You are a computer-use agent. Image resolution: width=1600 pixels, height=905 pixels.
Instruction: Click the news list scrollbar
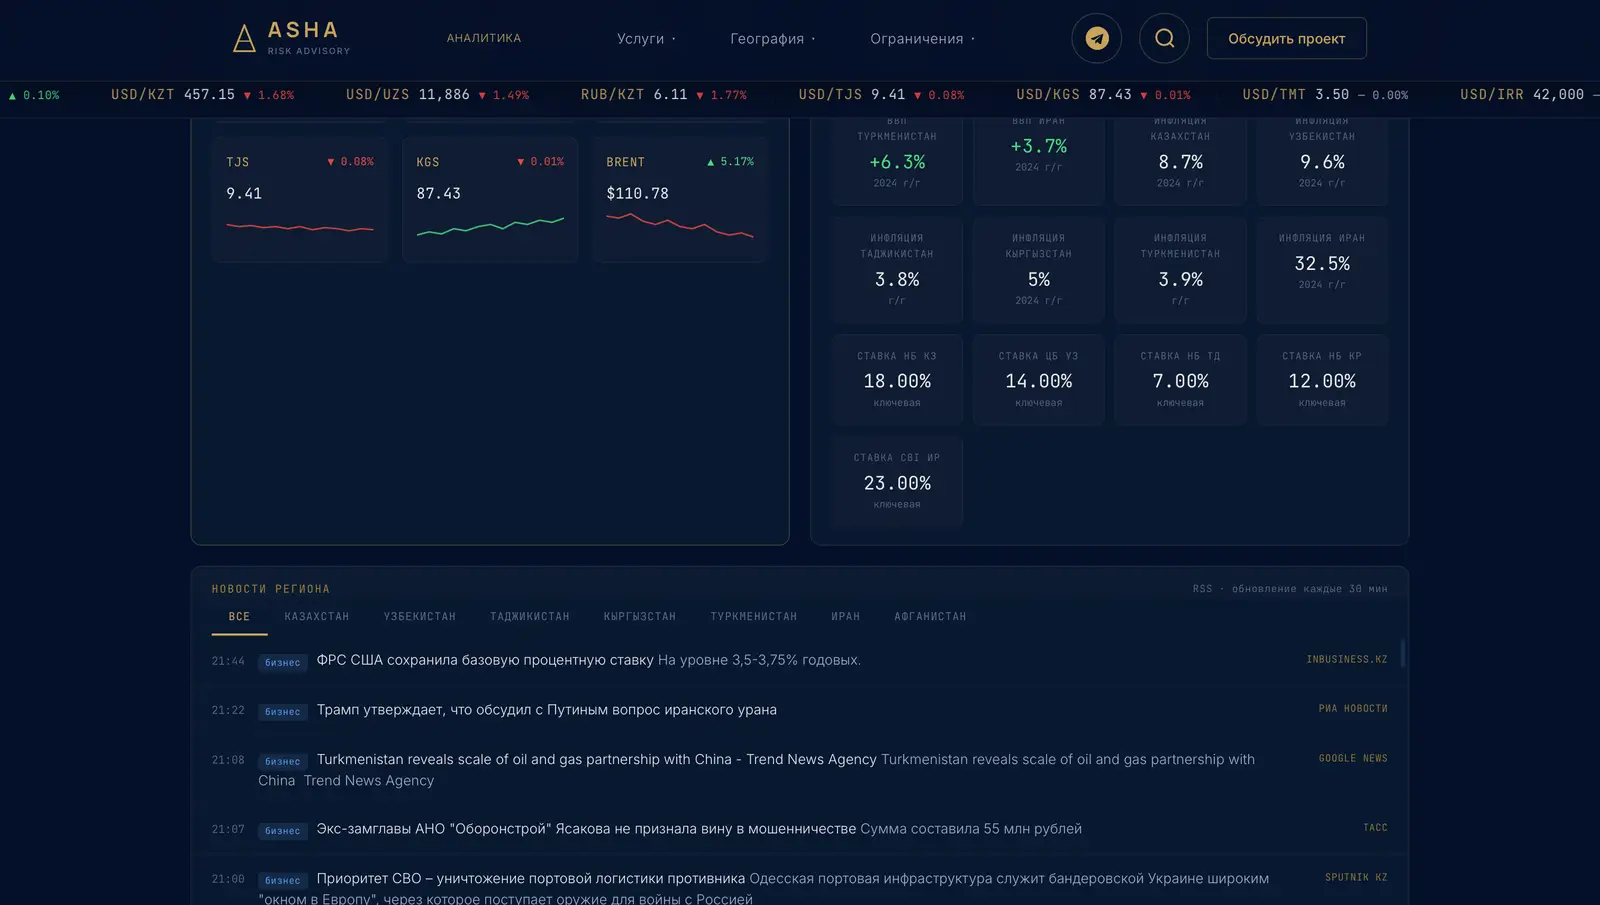[1403, 653]
